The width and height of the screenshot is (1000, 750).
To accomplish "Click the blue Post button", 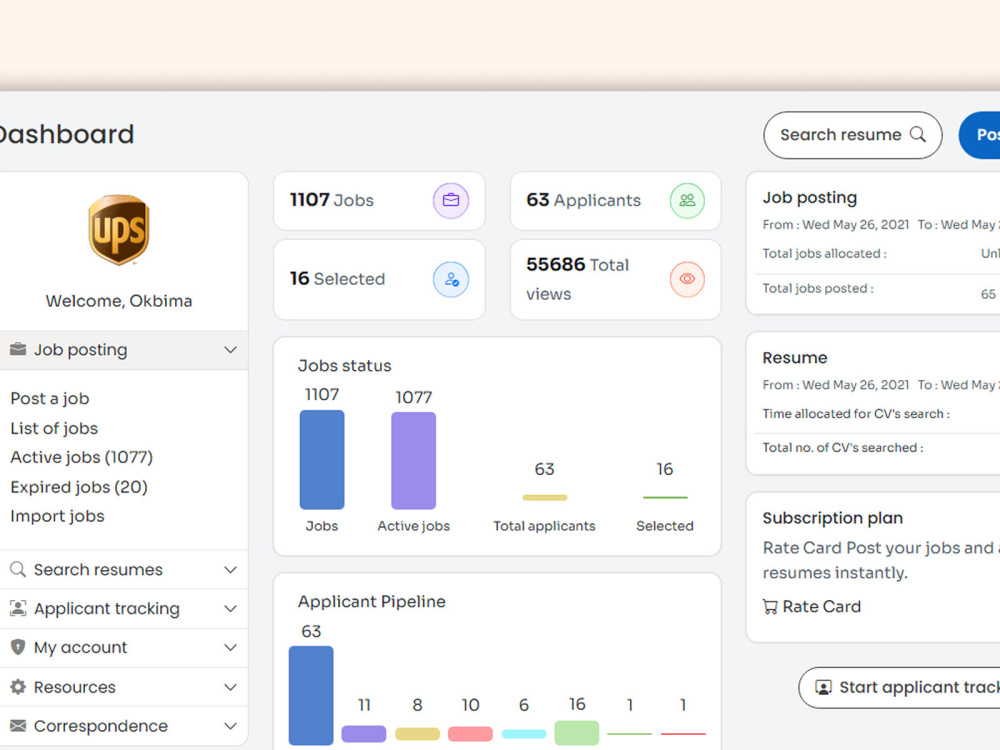I will click(980, 135).
